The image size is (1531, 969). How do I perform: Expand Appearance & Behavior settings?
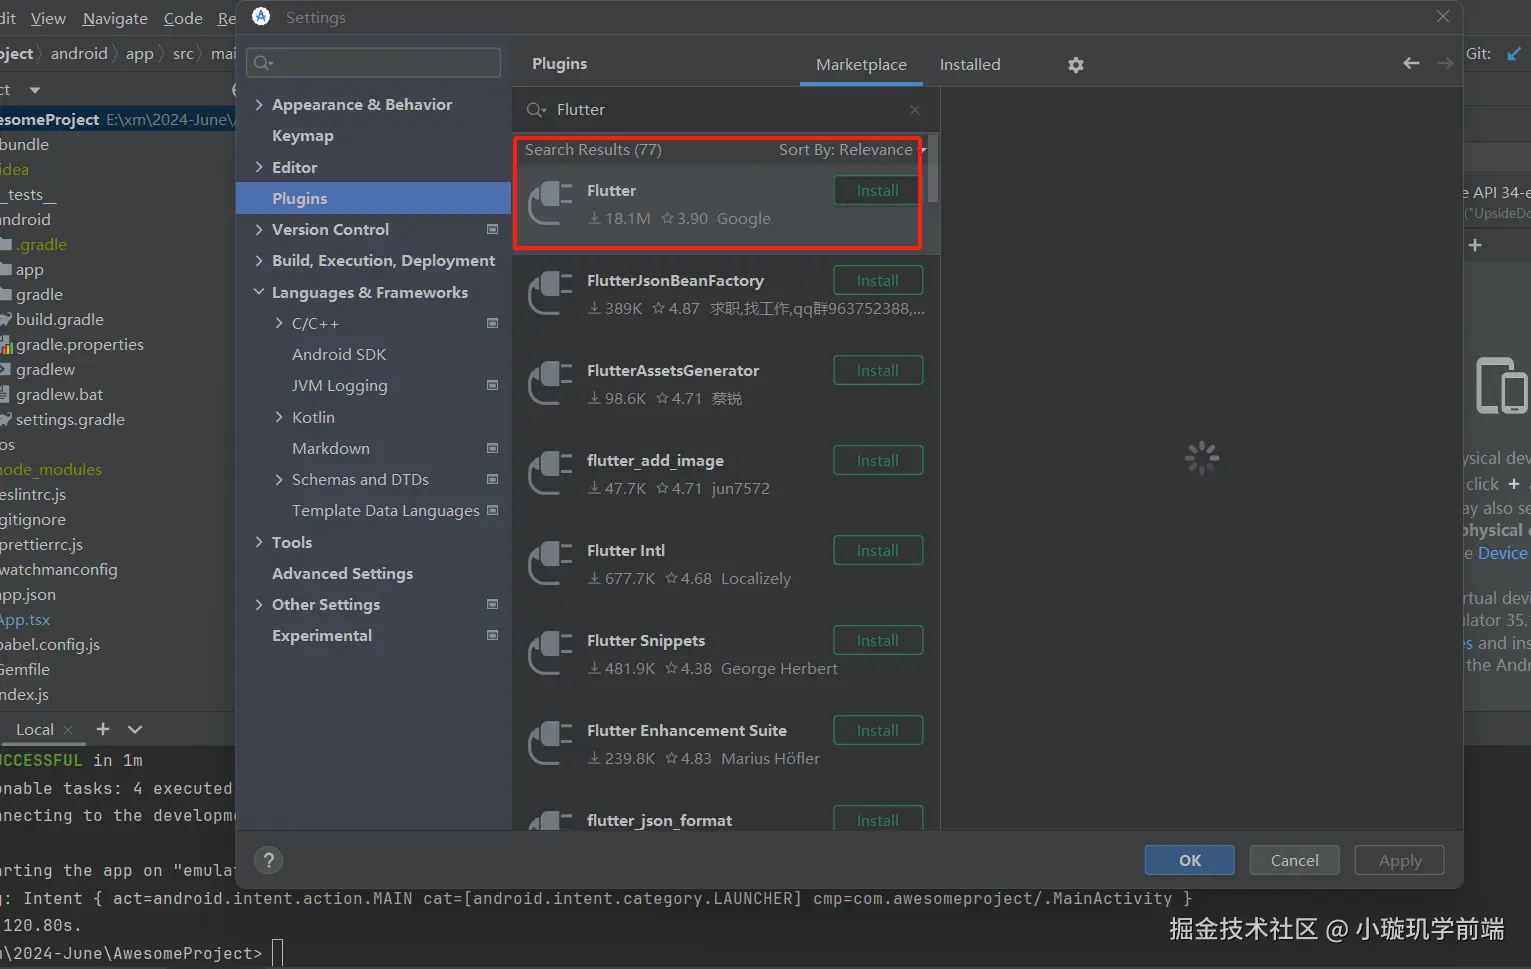[259, 104]
